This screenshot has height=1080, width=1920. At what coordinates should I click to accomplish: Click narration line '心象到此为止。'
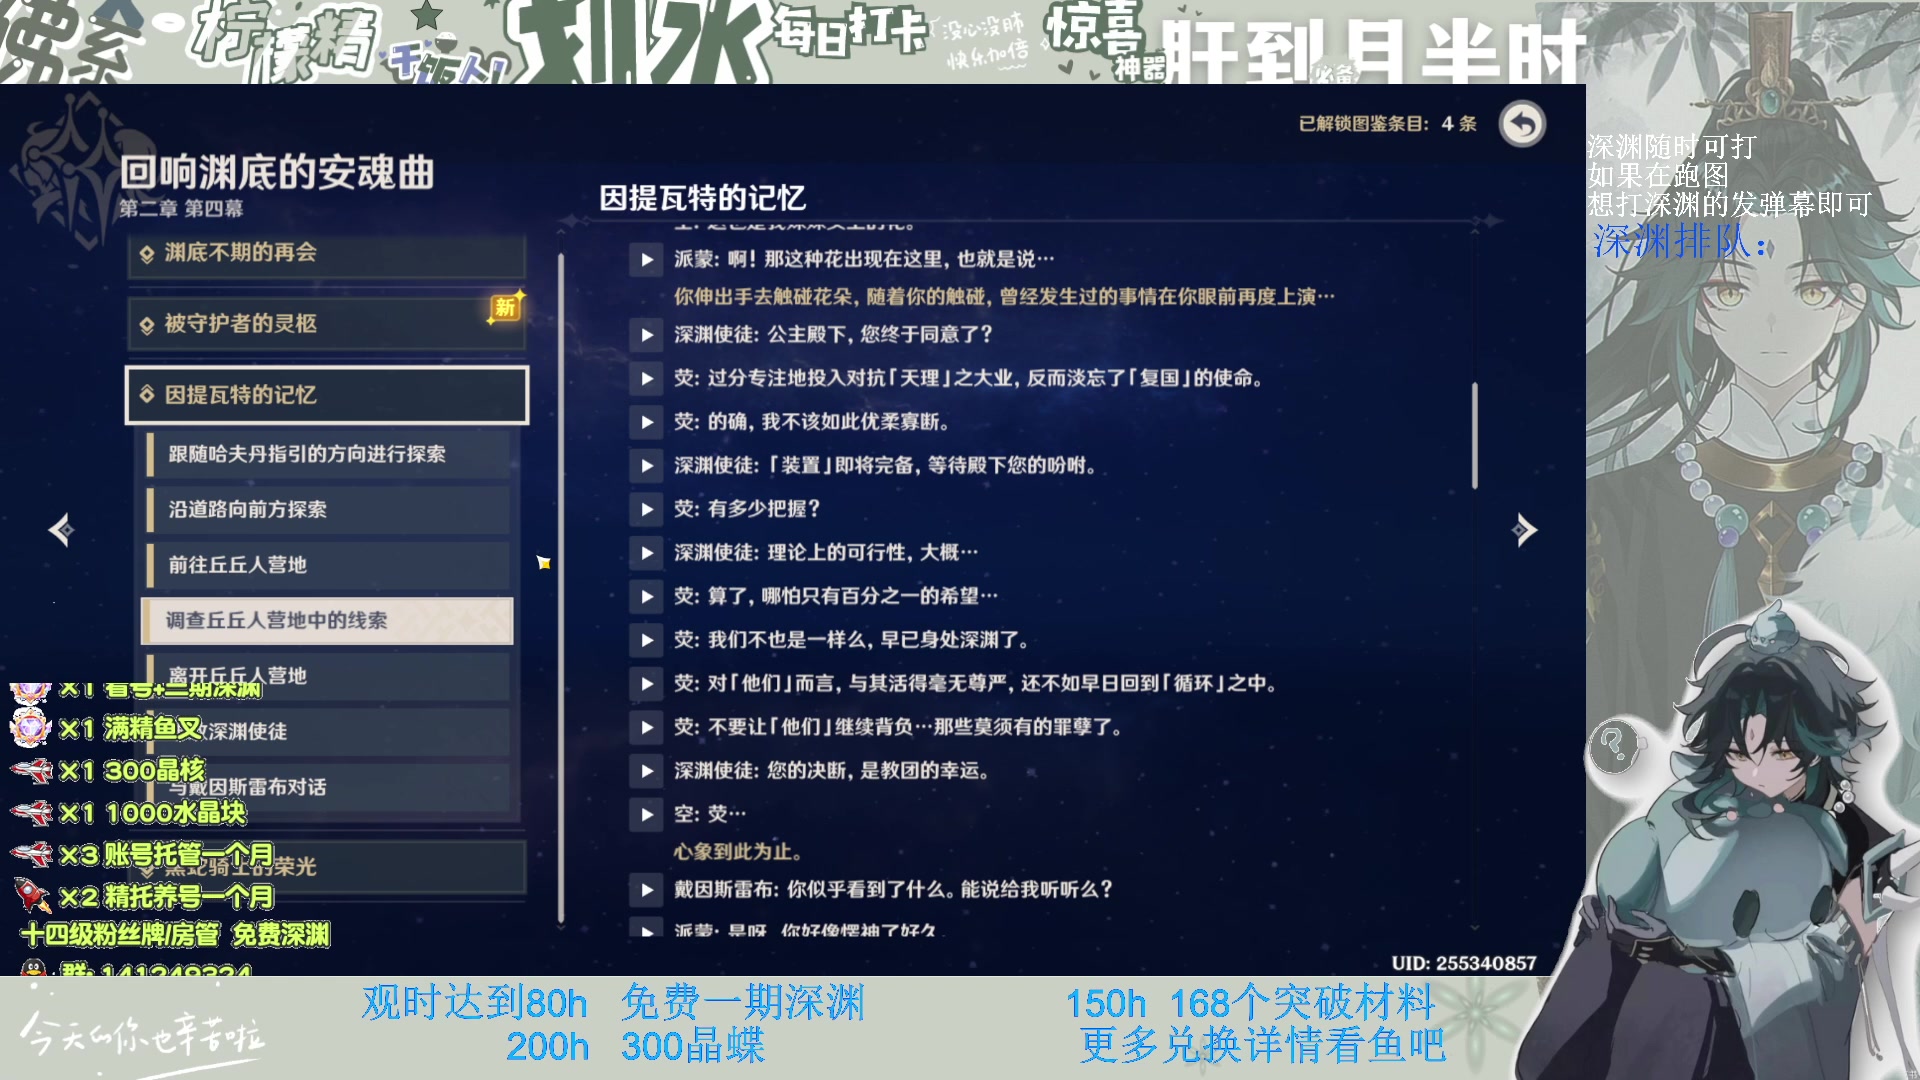pyautogui.click(x=737, y=853)
